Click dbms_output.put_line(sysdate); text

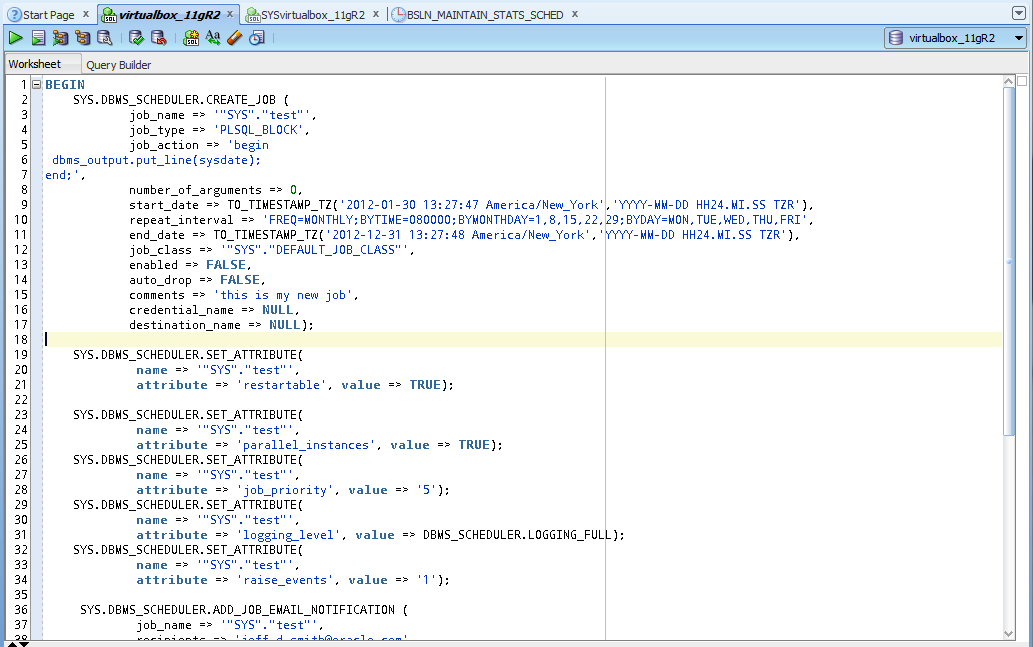[x=156, y=160]
